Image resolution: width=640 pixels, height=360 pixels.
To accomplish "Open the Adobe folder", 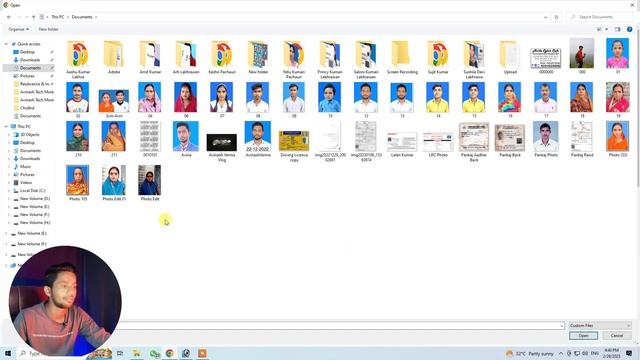I will click(x=114, y=57).
